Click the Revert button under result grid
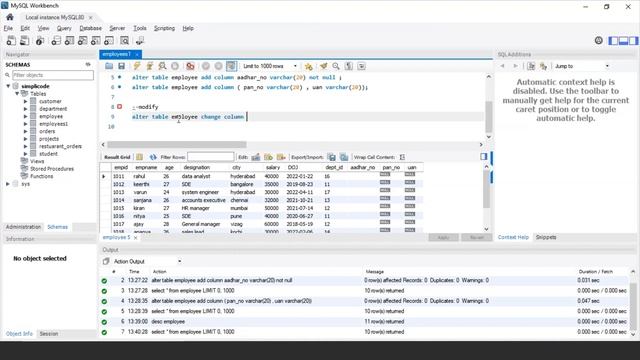 476,238
